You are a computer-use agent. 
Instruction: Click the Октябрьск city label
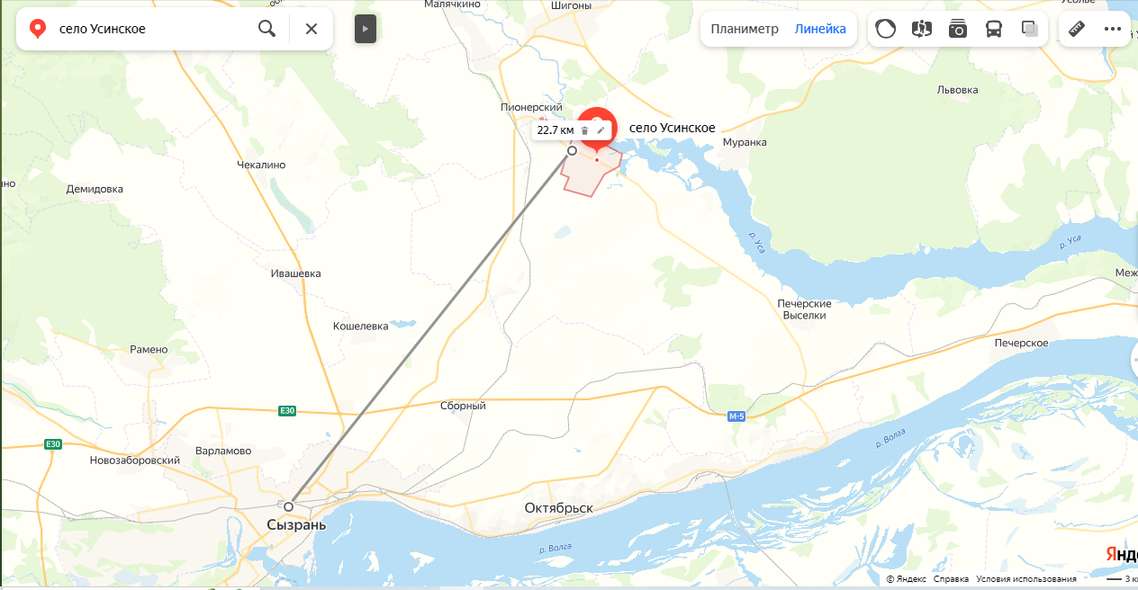(x=559, y=508)
